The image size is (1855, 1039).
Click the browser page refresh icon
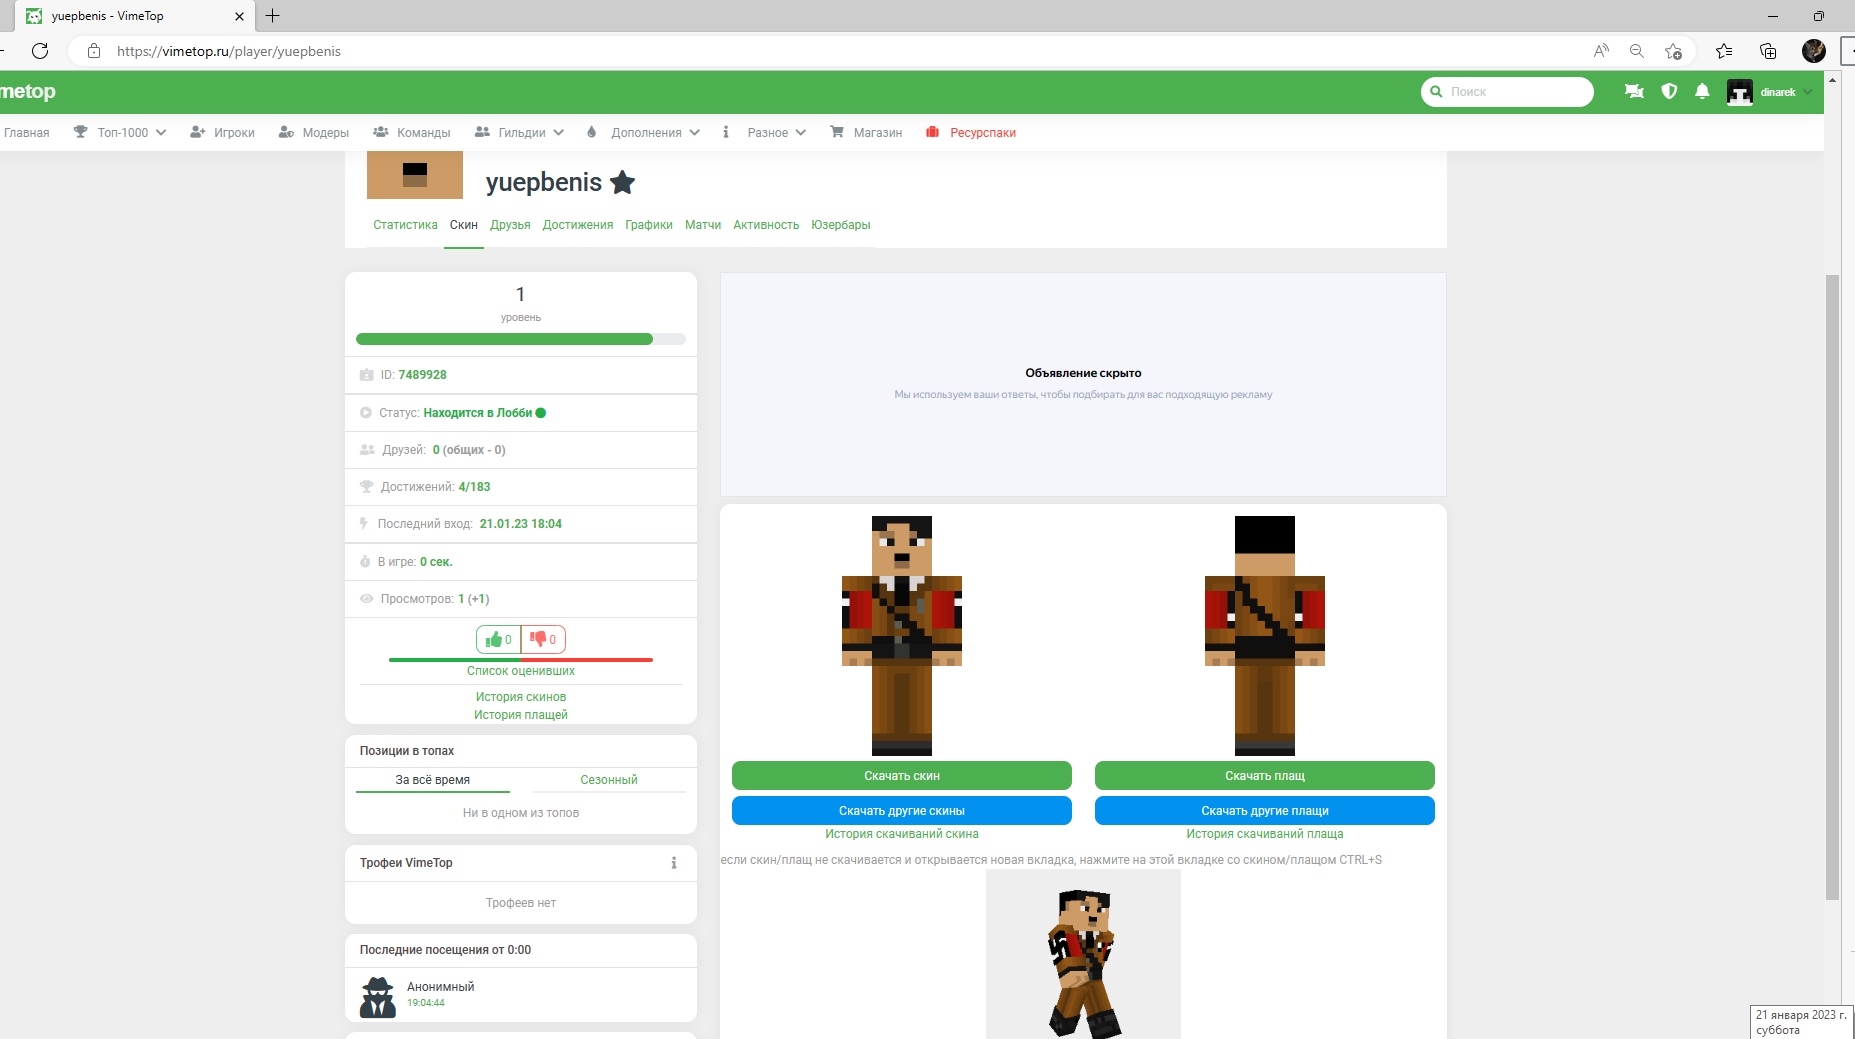tap(40, 51)
